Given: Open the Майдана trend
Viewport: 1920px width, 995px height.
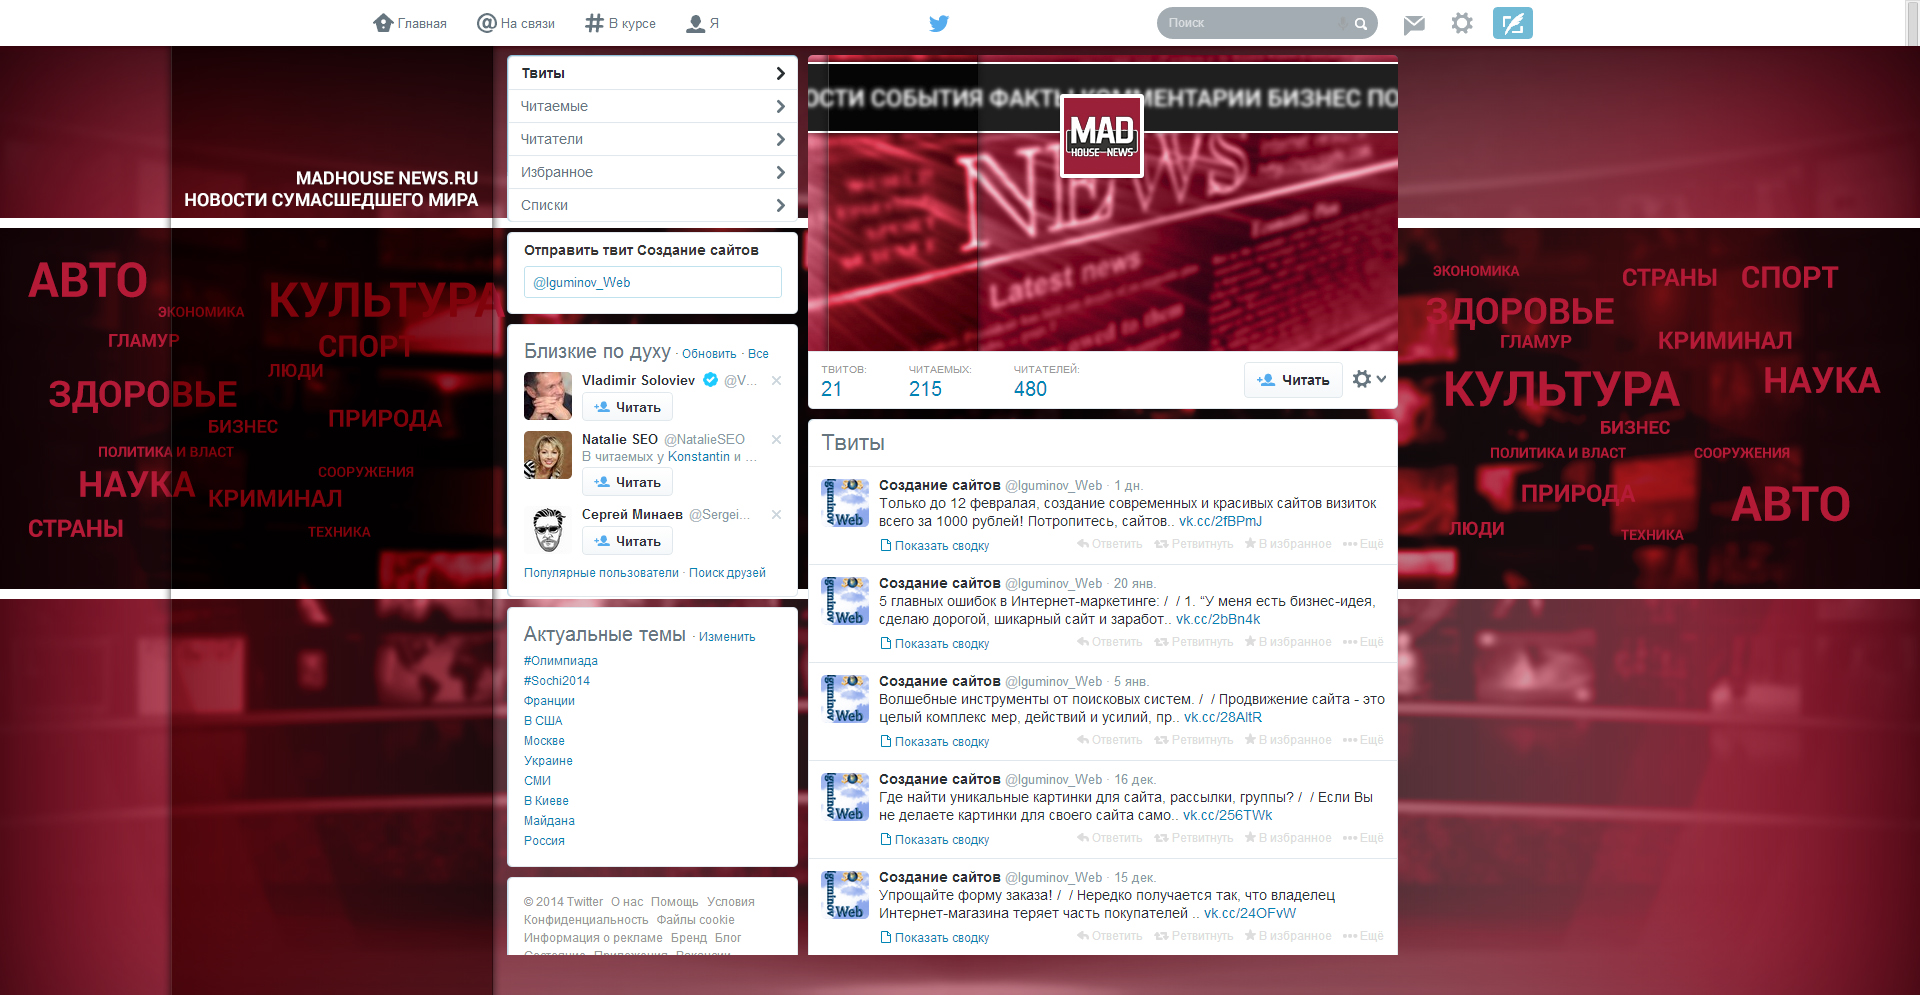Looking at the screenshot, I should (x=549, y=821).
